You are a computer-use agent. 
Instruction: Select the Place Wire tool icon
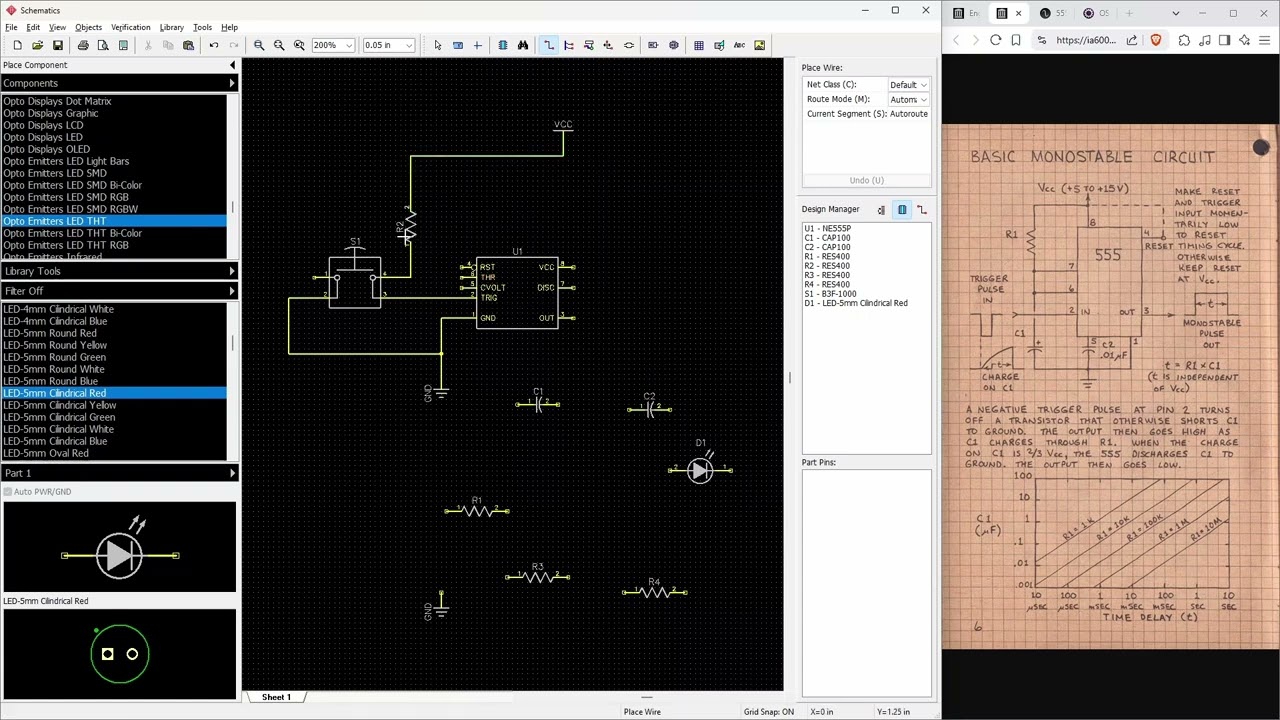[549, 45]
